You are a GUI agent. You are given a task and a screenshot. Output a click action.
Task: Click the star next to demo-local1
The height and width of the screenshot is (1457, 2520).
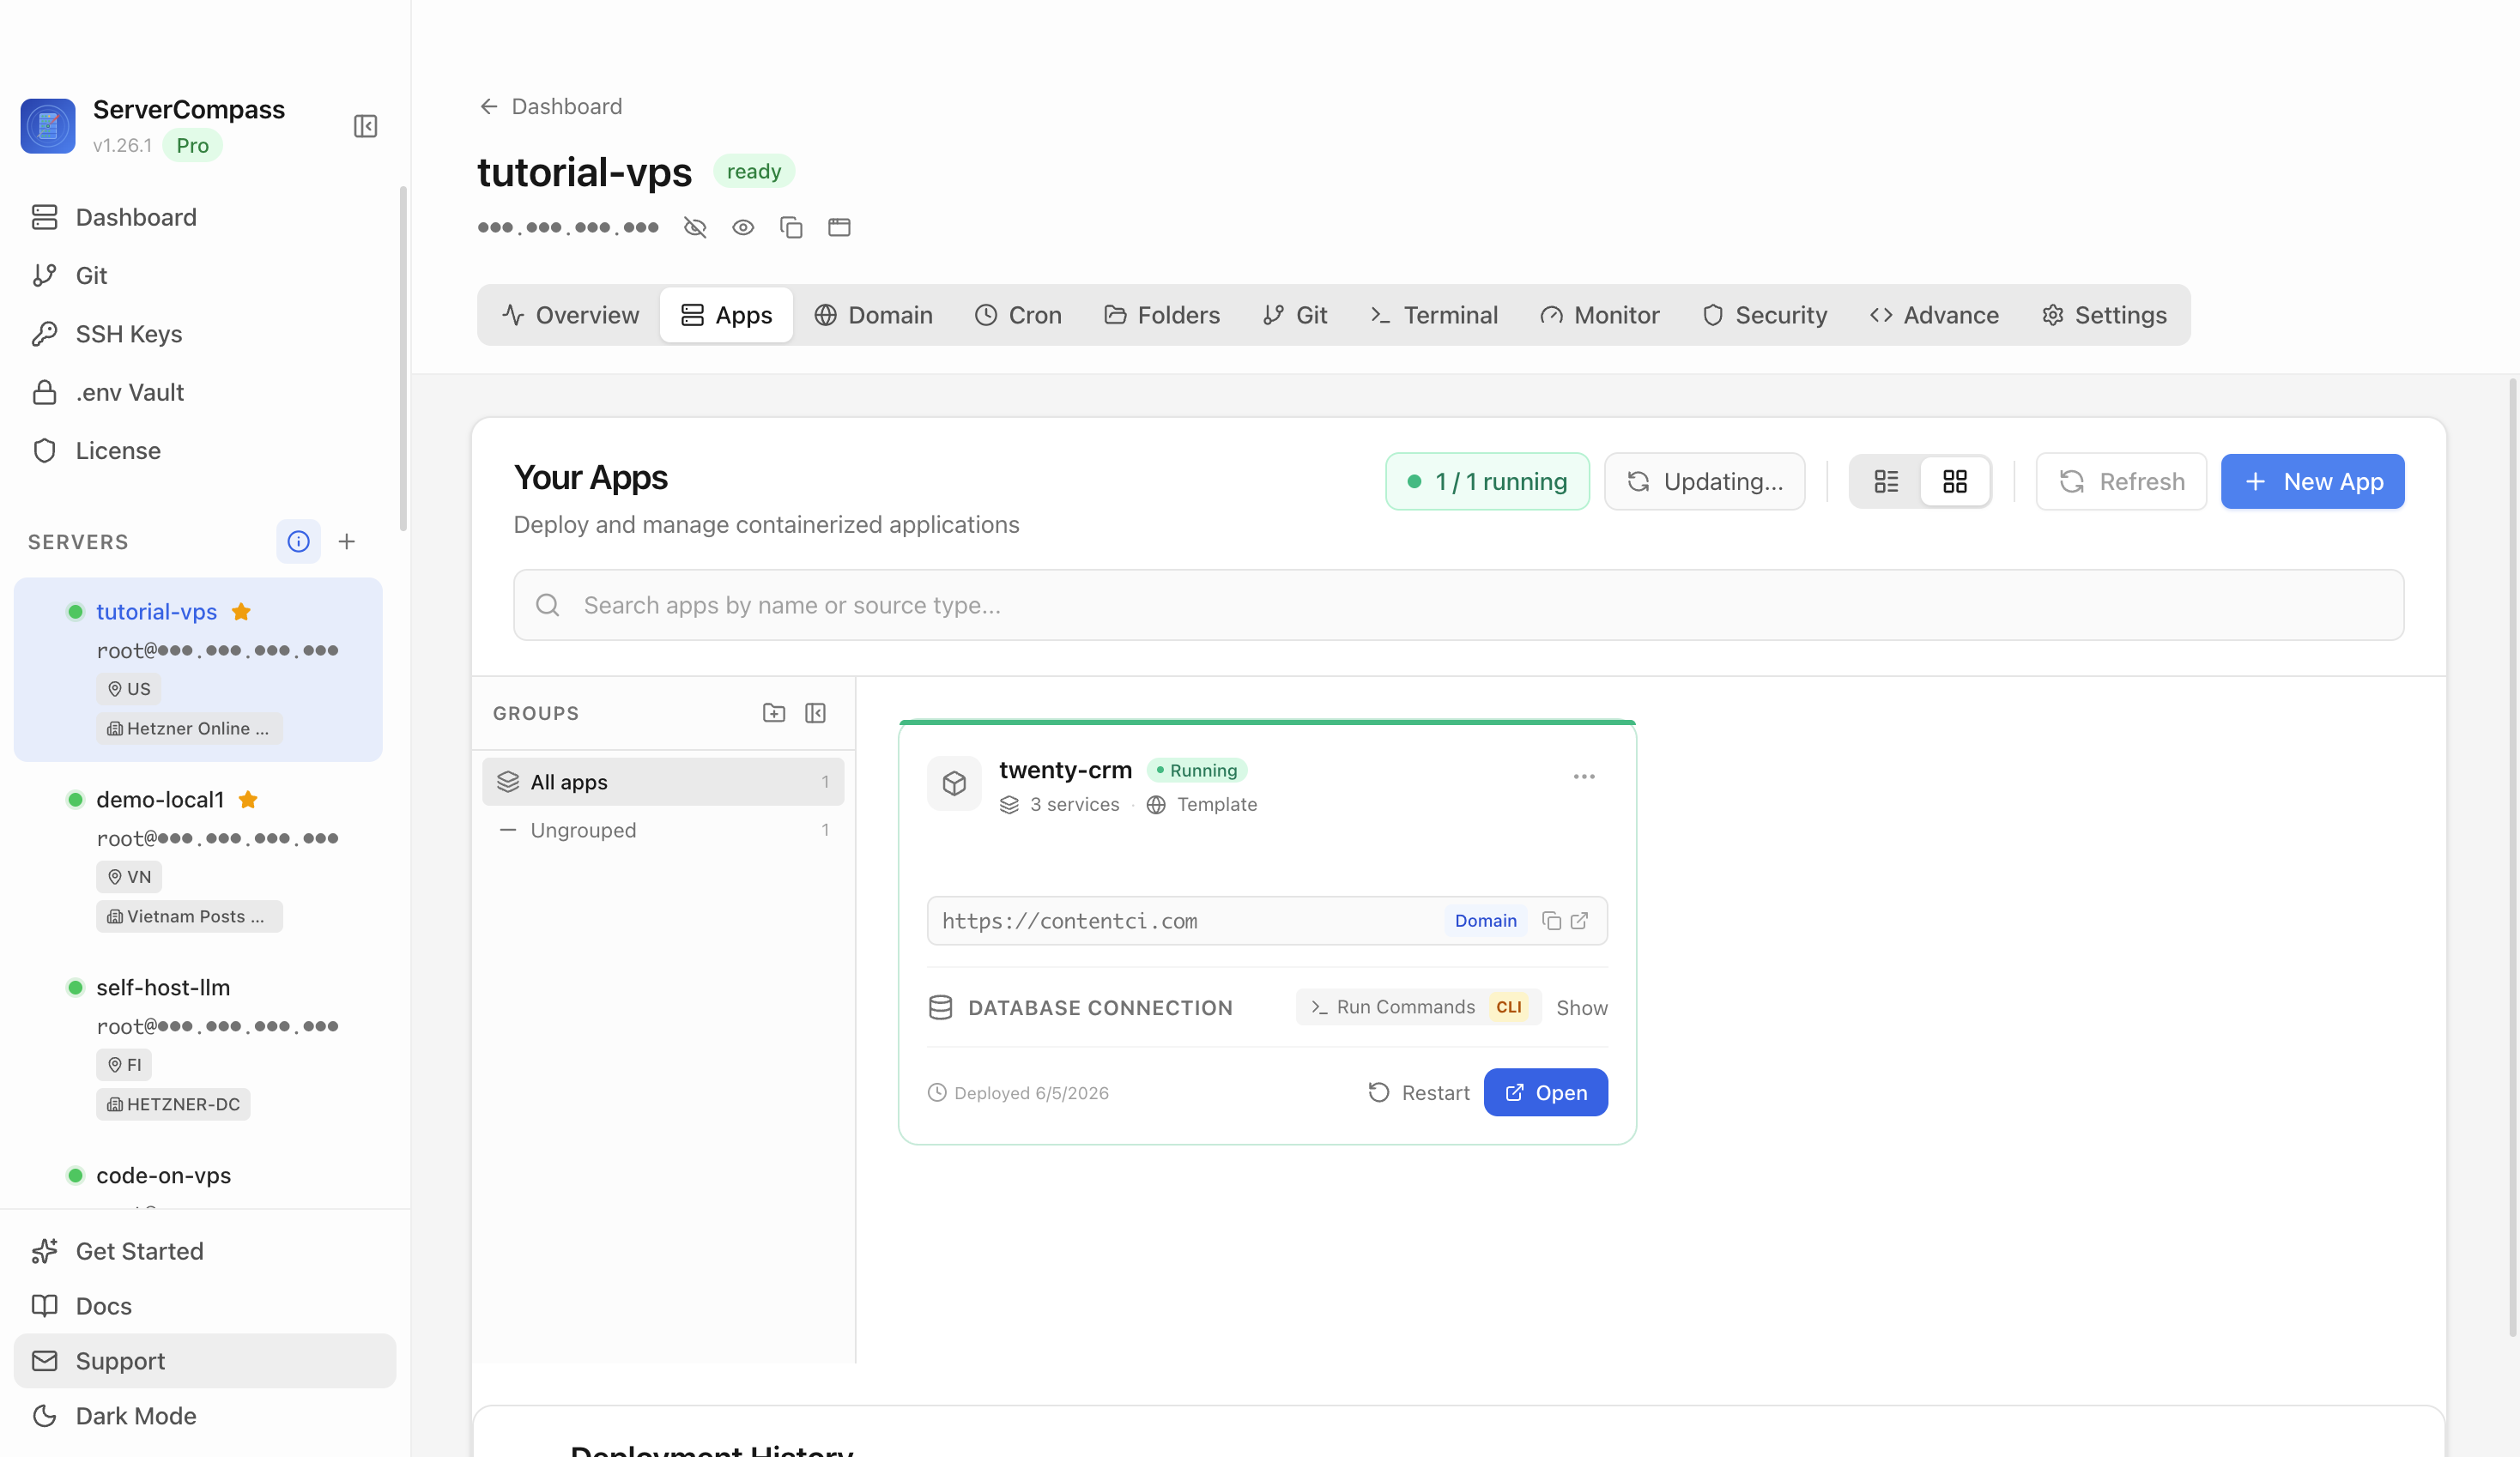[248, 799]
